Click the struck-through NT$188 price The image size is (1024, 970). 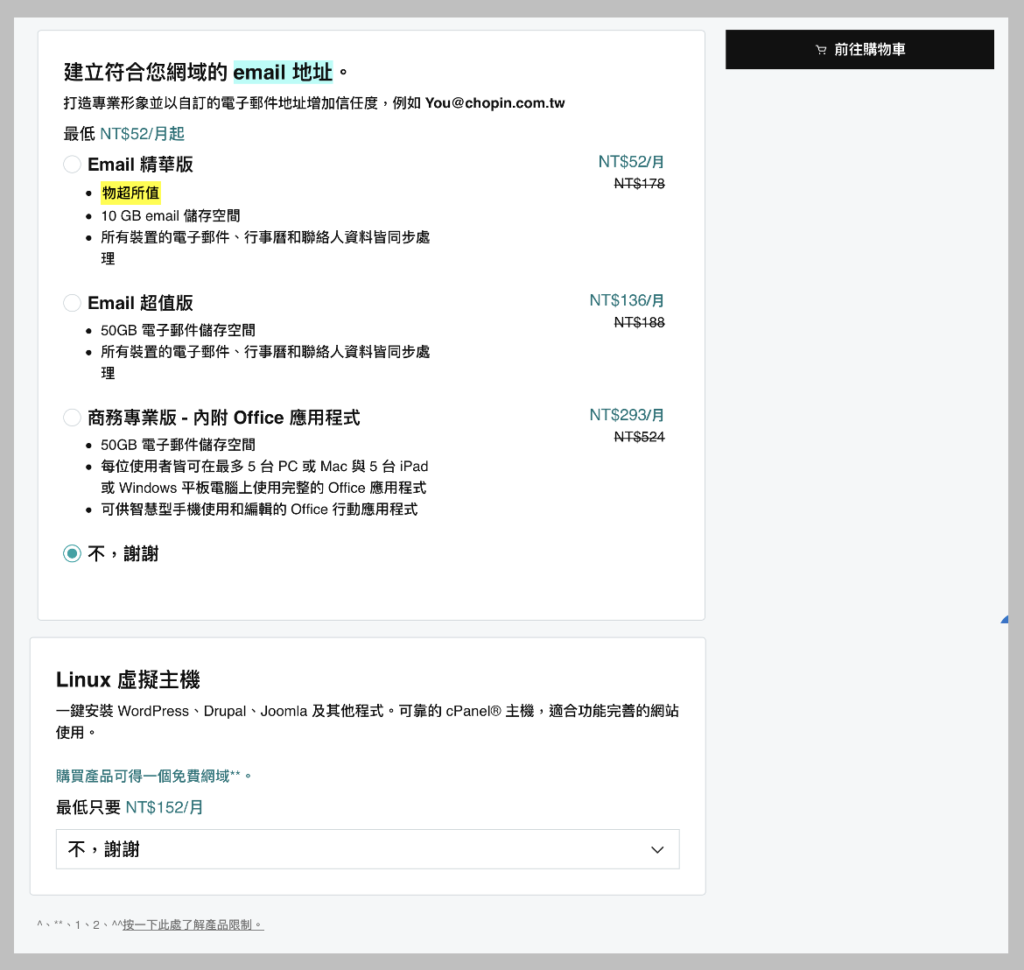click(x=639, y=323)
